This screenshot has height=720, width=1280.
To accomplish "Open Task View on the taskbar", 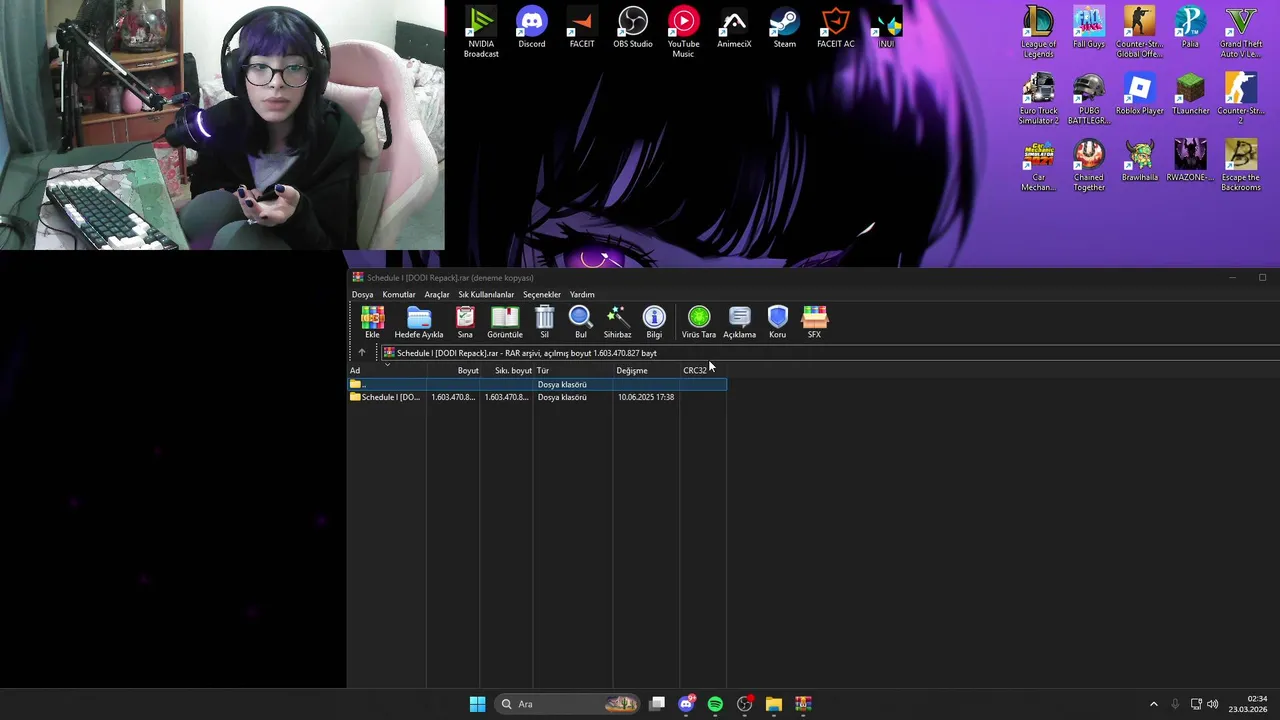I will [x=657, y=704].
